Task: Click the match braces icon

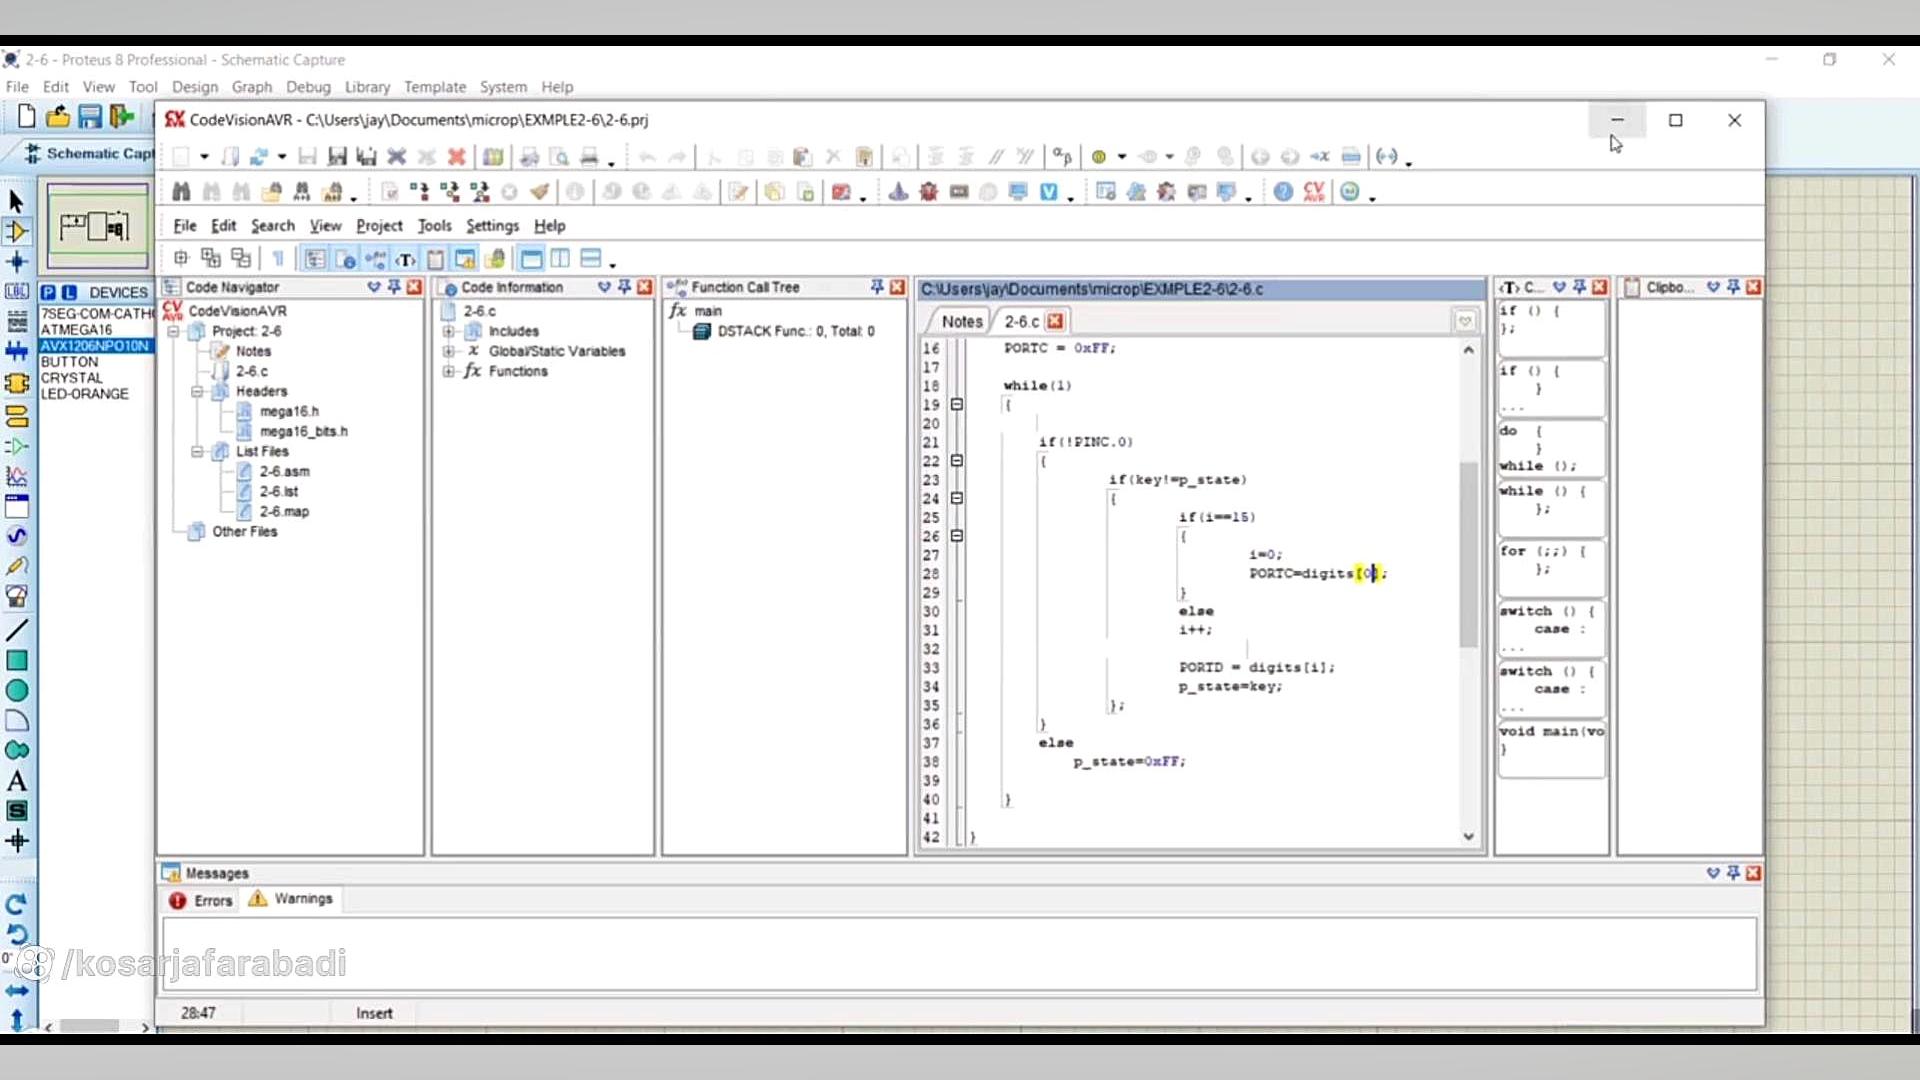Action: 1386,157
